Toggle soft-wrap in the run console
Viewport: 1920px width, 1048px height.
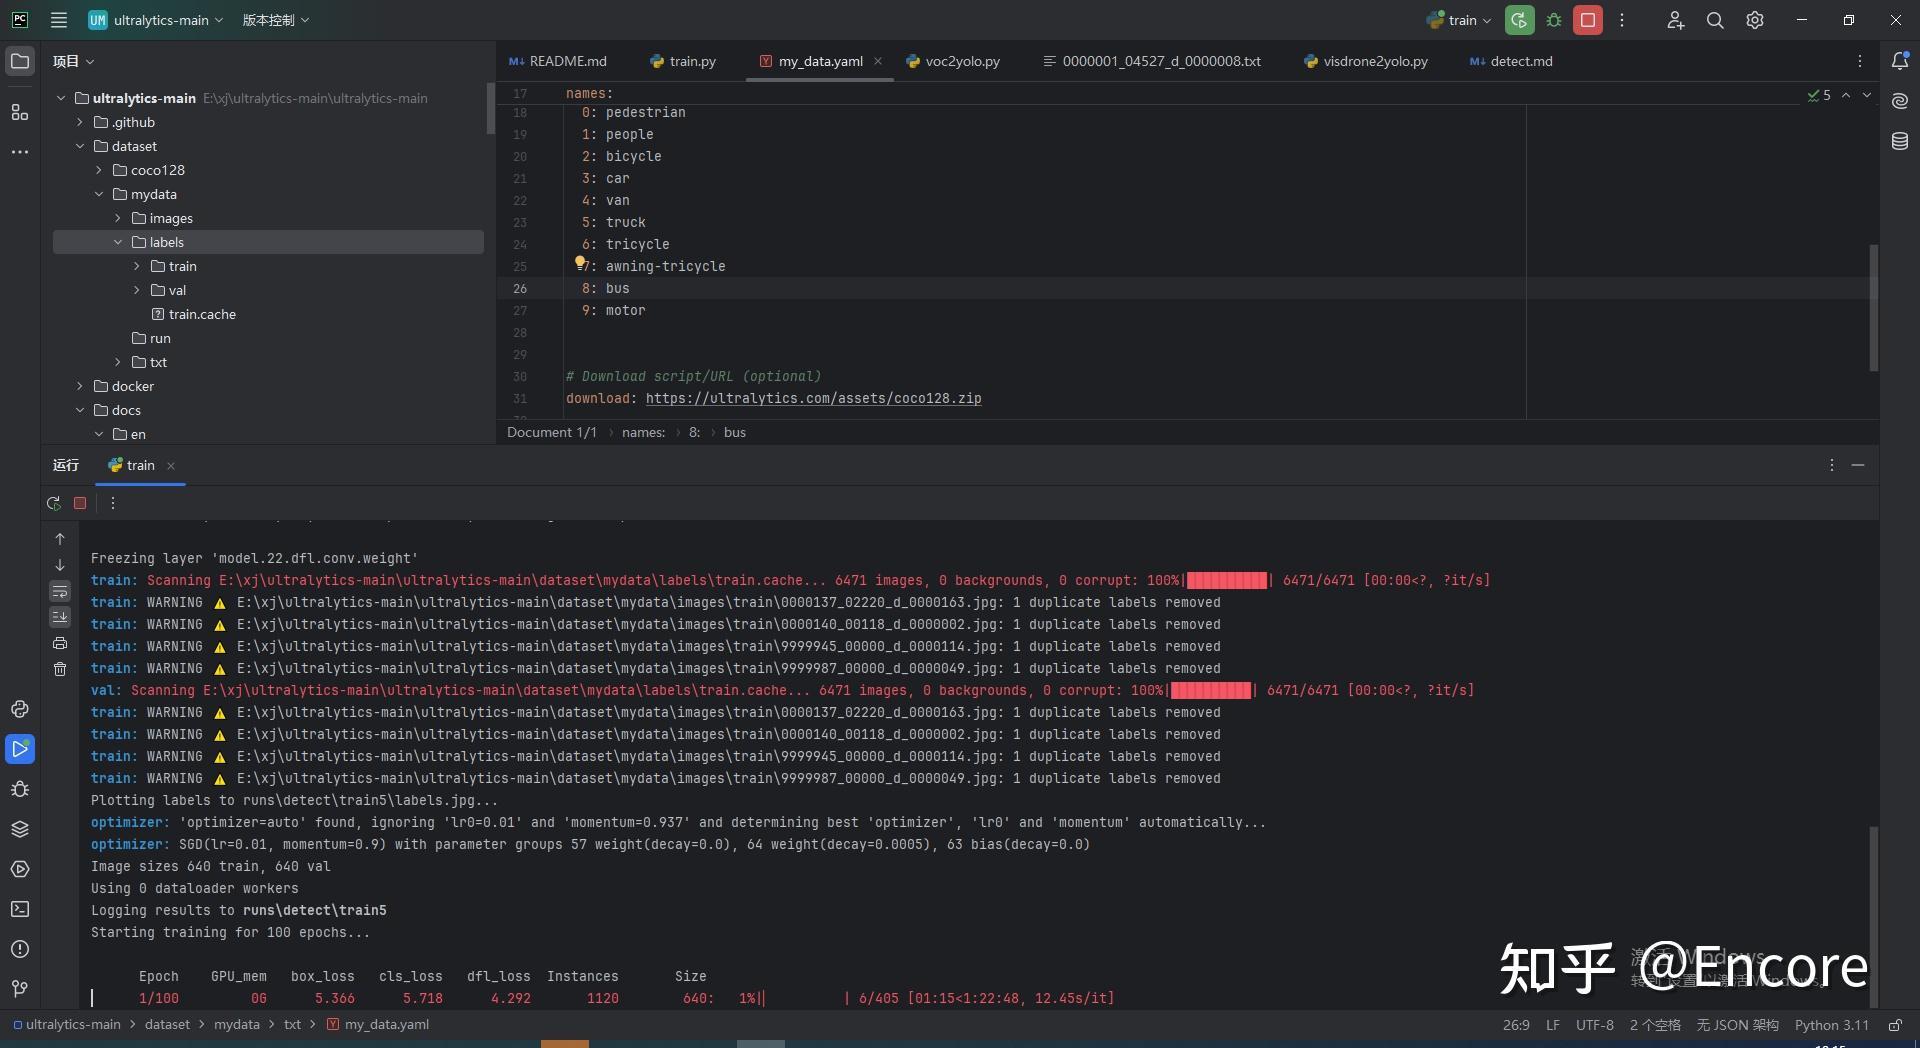click(60, 591)
